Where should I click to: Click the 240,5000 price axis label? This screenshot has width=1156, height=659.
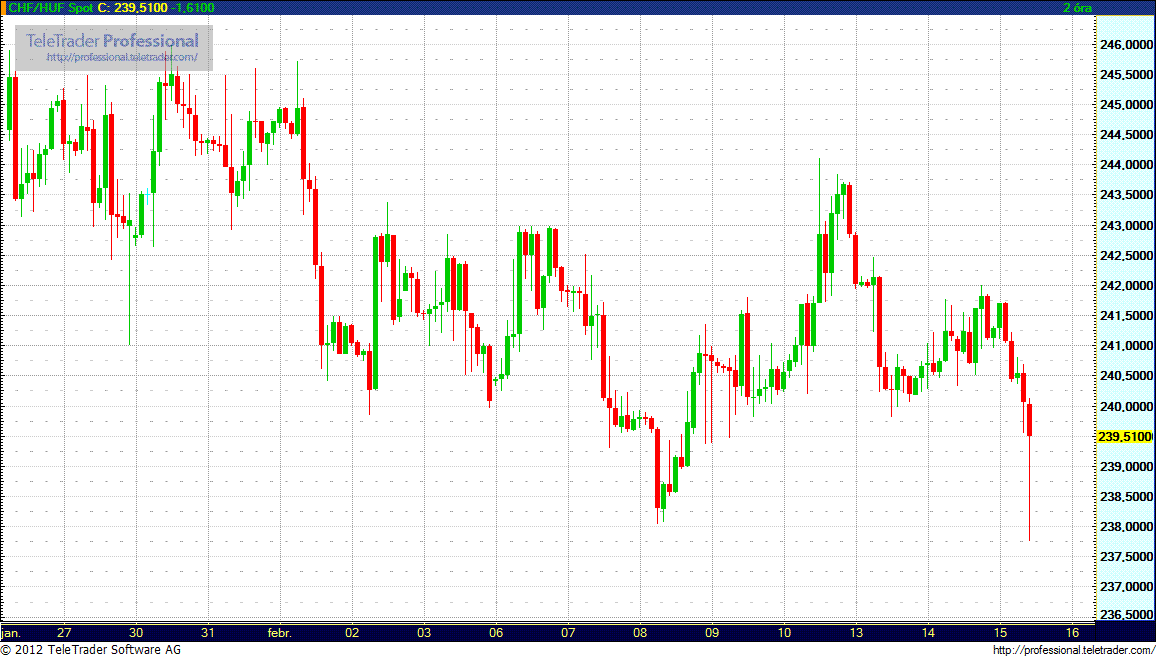coord(1125,376)
